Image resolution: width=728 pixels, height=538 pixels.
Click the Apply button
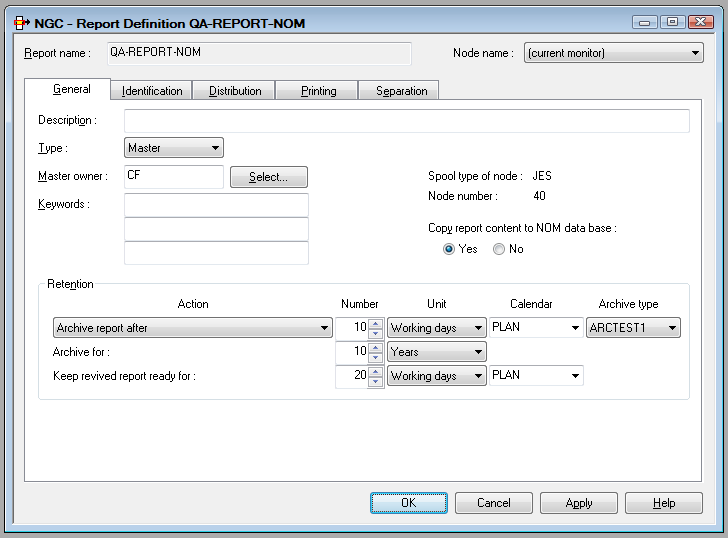[x=579, y=503]
